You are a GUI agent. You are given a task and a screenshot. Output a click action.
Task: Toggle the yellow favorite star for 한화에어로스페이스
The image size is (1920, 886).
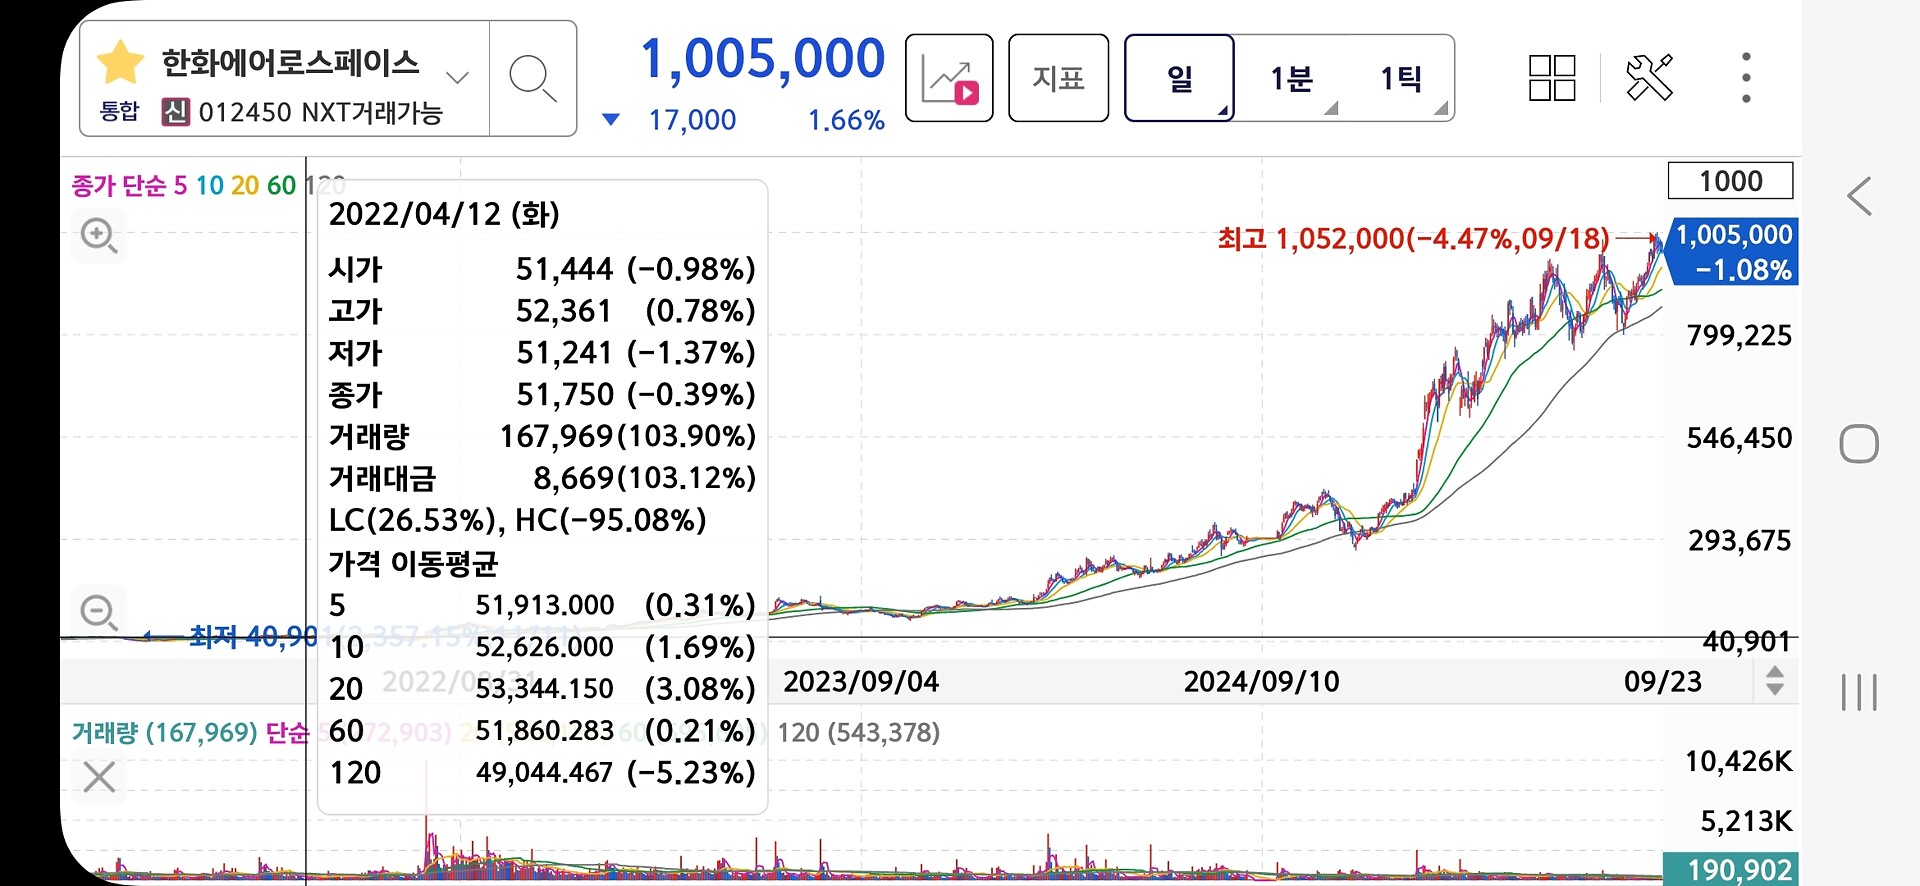click(120, 62)
